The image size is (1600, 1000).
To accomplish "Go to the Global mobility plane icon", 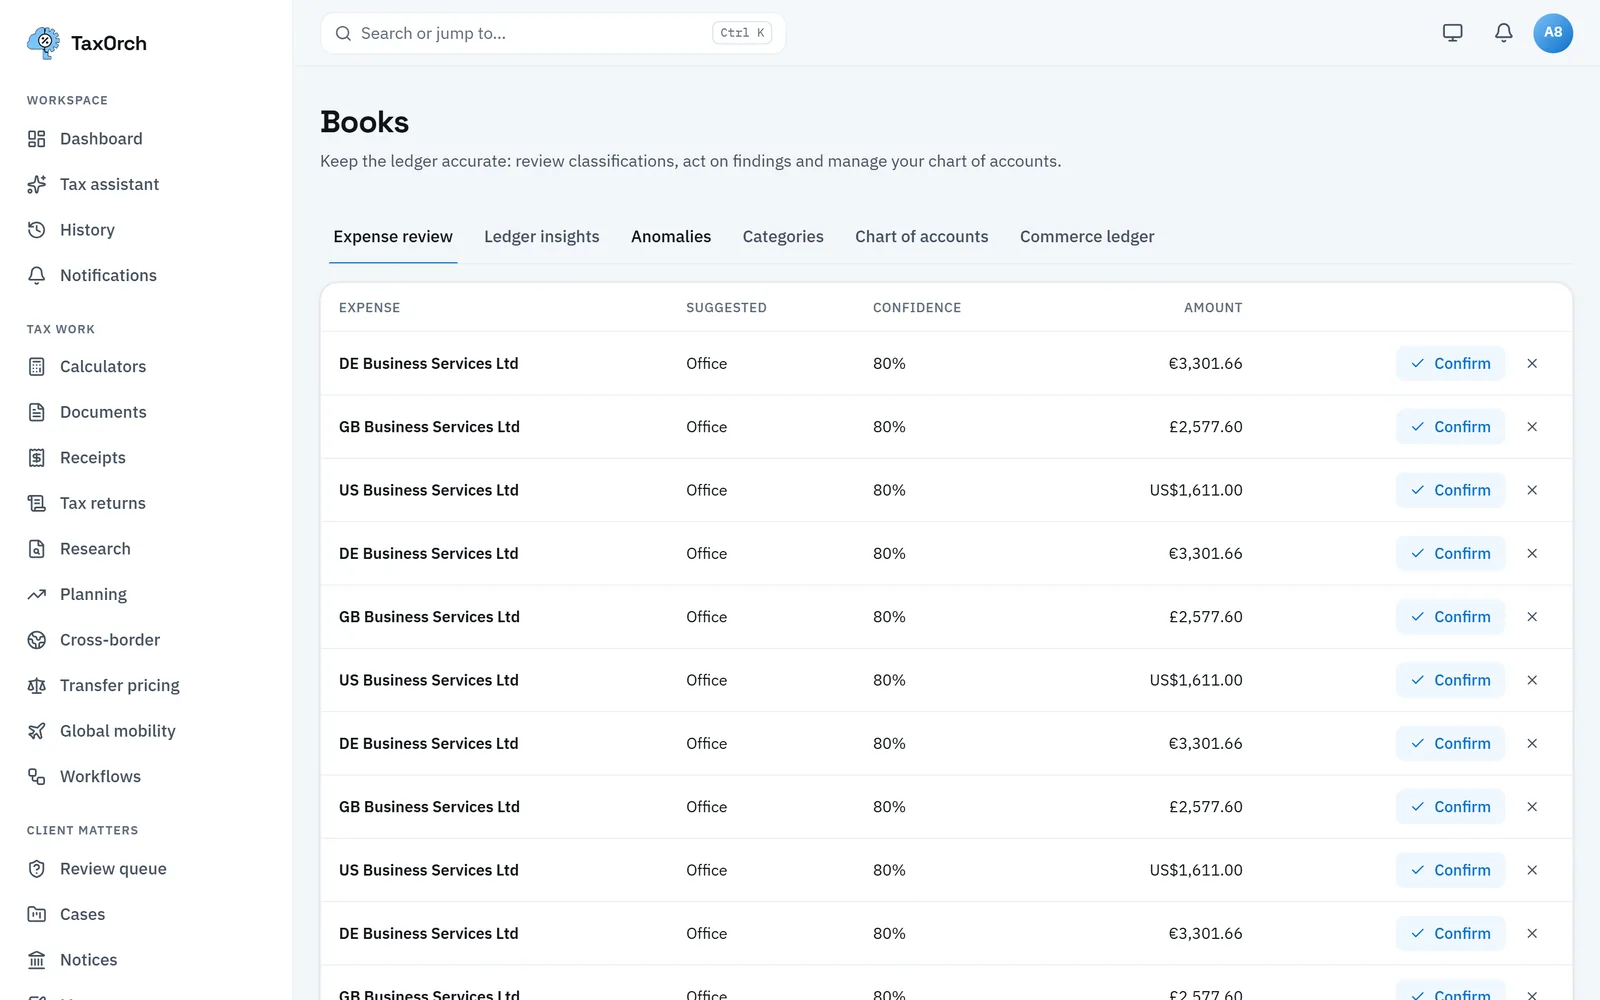I will (x=37, y=731).
